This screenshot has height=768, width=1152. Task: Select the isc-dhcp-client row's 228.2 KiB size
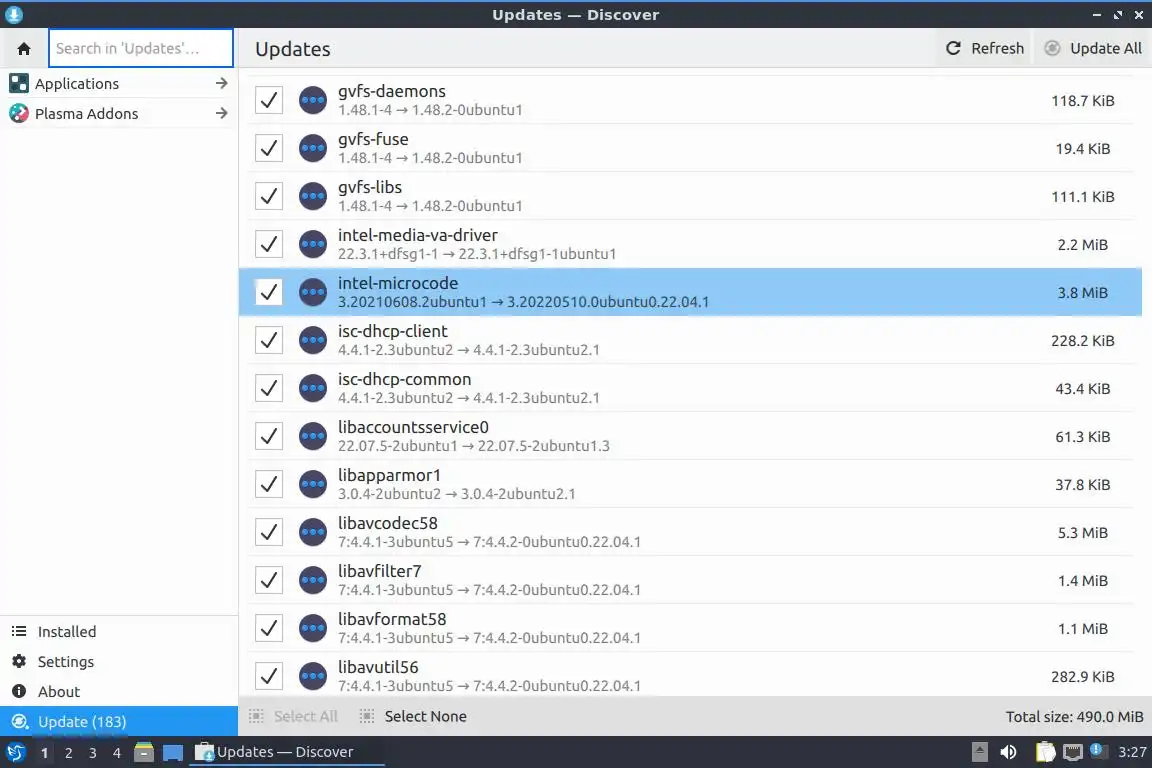1082,341
